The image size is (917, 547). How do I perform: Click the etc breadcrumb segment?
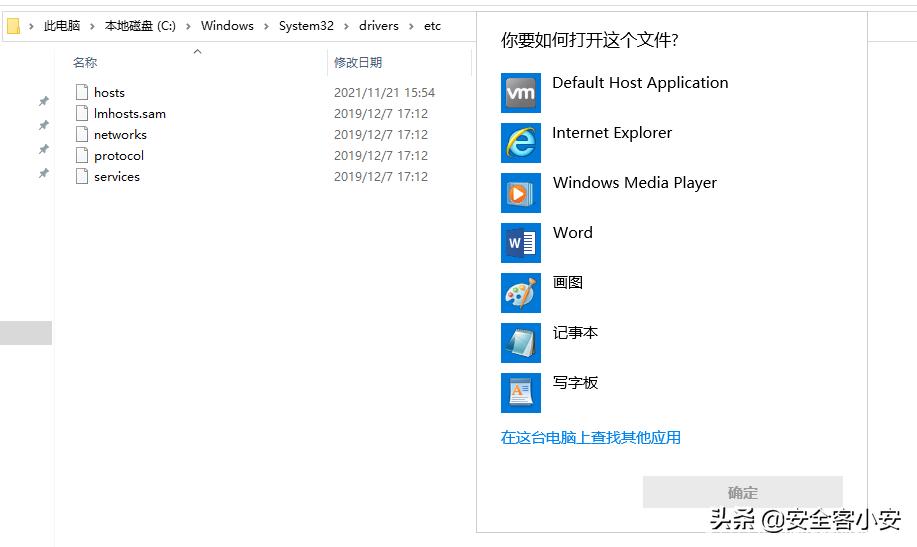click(432, 26)
